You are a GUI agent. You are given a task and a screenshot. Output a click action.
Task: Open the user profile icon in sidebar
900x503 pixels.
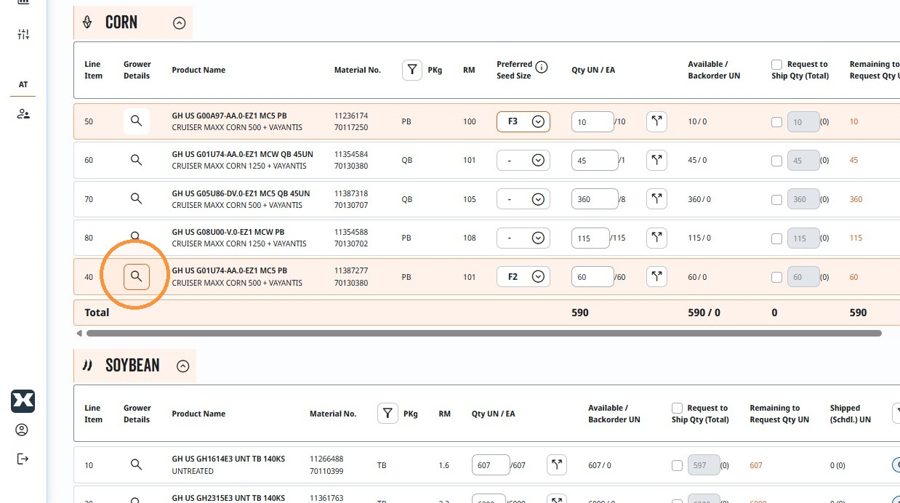click(x=22, y=430)
